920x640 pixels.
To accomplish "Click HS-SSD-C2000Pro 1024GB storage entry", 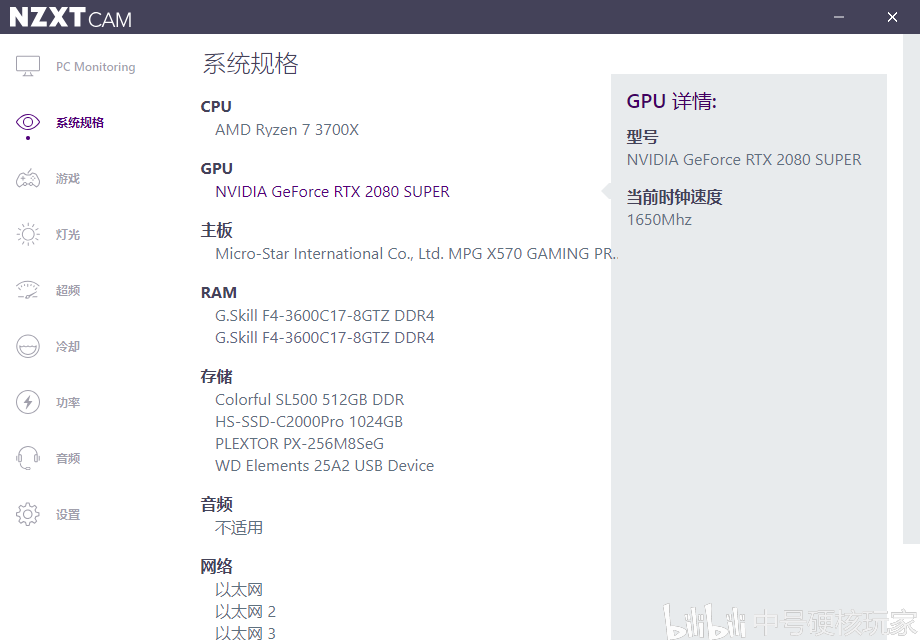I will (309, 422).
